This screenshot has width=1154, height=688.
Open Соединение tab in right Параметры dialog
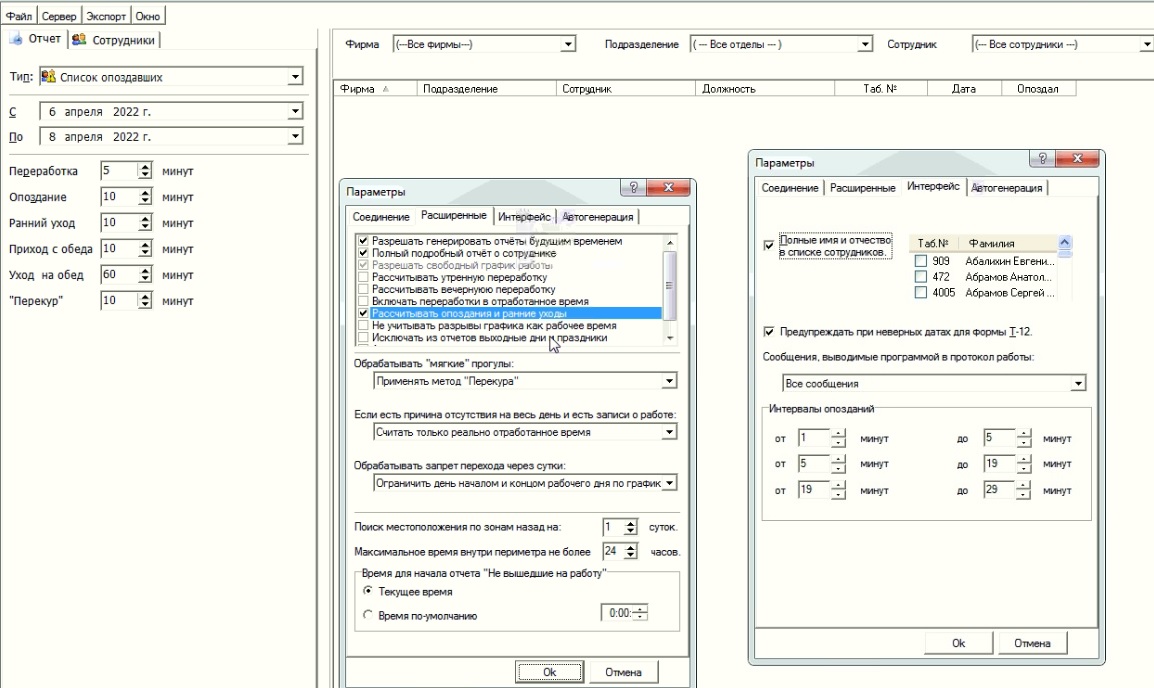coord(790,188)
